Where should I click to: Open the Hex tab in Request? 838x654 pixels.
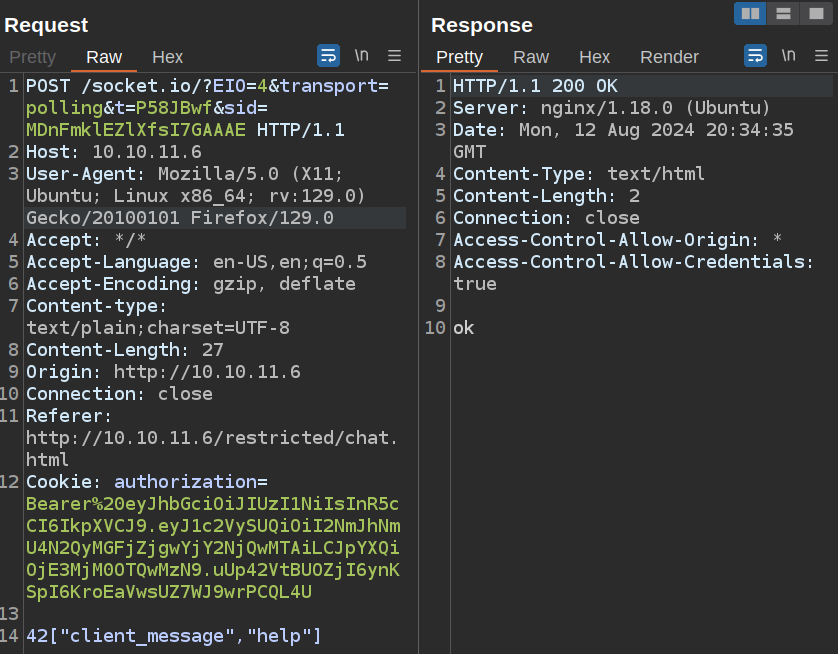pyautogui.click(x=167, y=57)
